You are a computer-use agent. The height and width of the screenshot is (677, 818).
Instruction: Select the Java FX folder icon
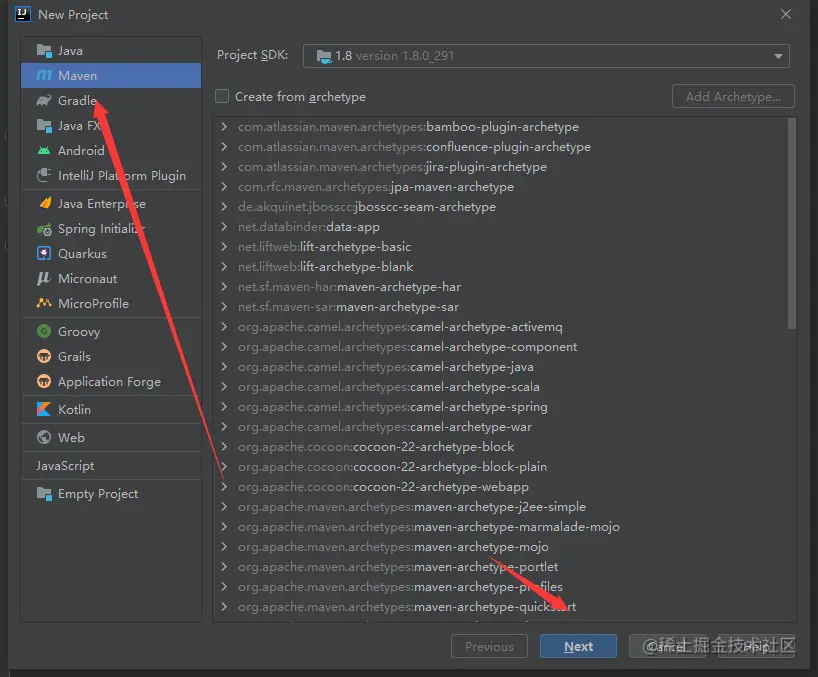point(44,126)
